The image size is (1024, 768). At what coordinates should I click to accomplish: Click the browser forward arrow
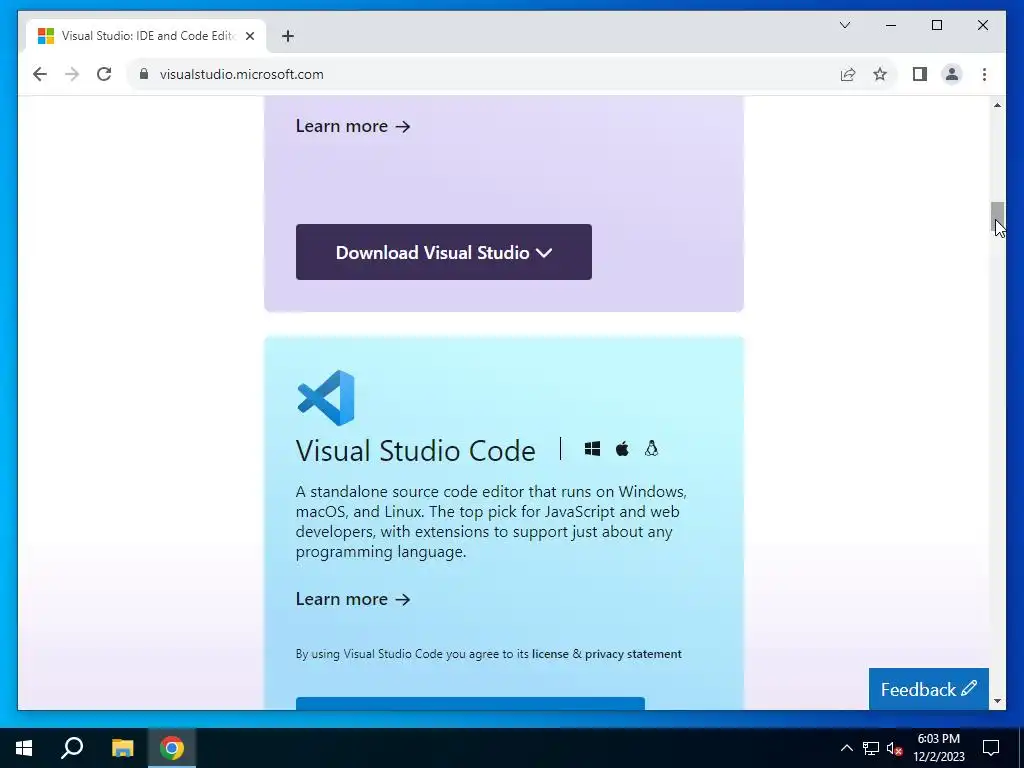coord(72,74)
